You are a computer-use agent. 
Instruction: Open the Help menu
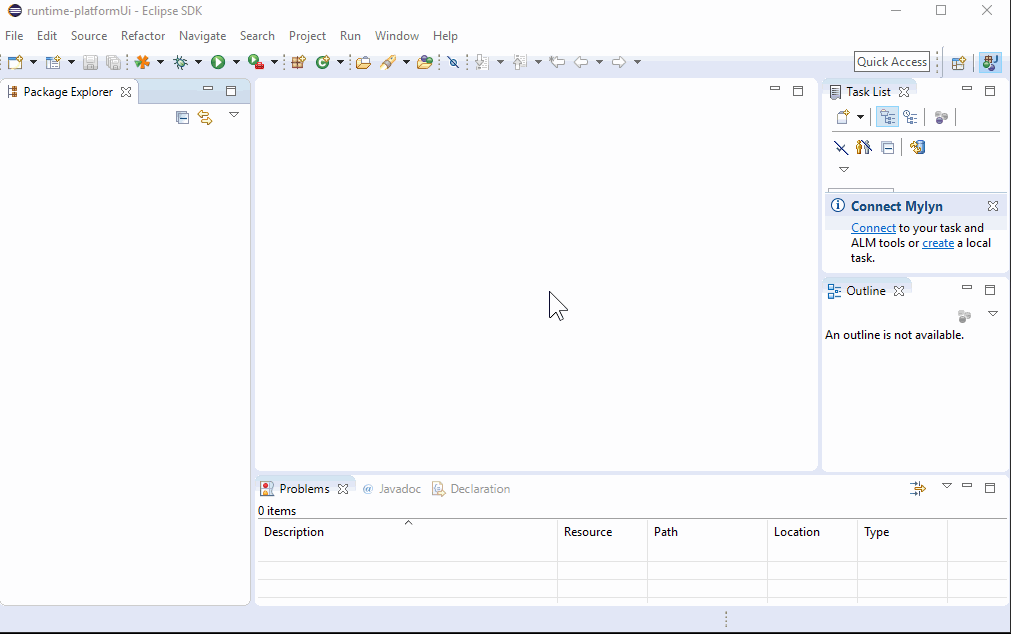pos(445,36)
